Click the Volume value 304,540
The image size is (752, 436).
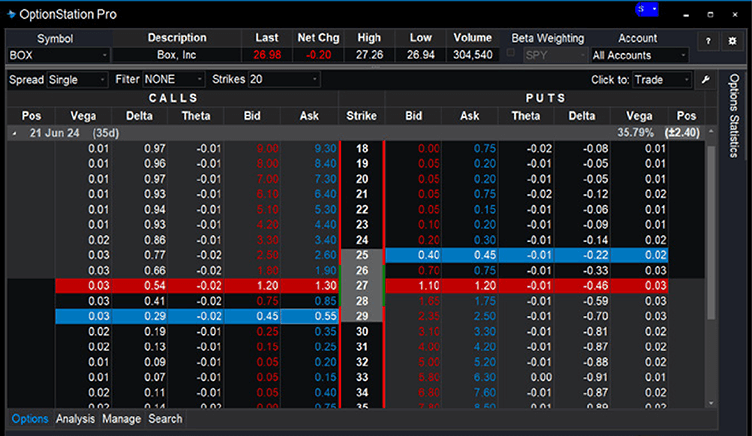(x=473, y=55)
